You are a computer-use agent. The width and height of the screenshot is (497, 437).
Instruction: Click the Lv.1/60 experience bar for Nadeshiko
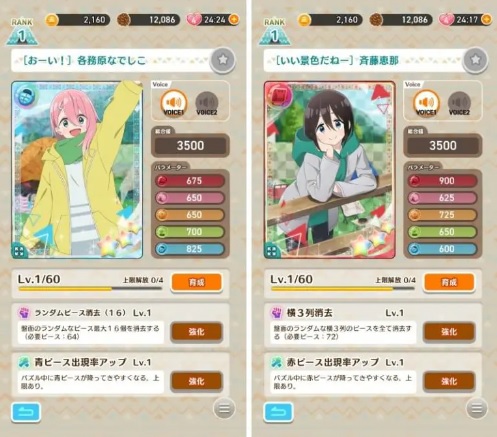tap(90, 289)
